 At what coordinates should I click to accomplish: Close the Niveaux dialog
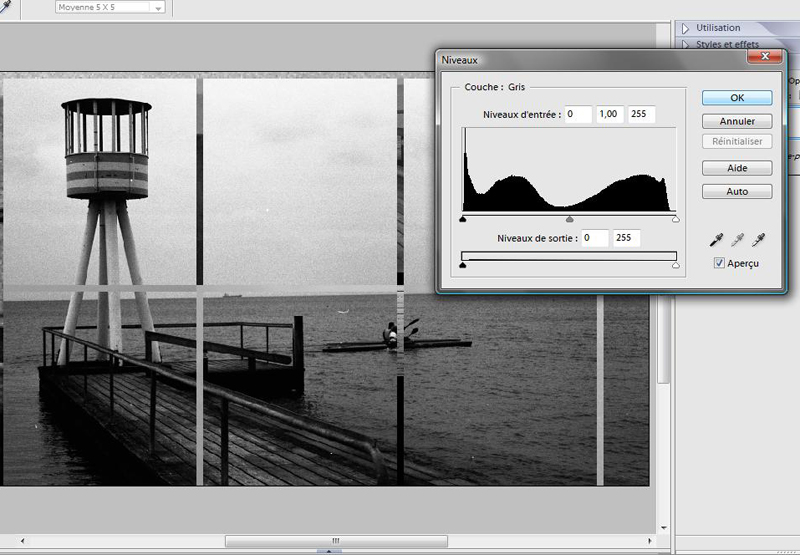(x=764, y=56)
